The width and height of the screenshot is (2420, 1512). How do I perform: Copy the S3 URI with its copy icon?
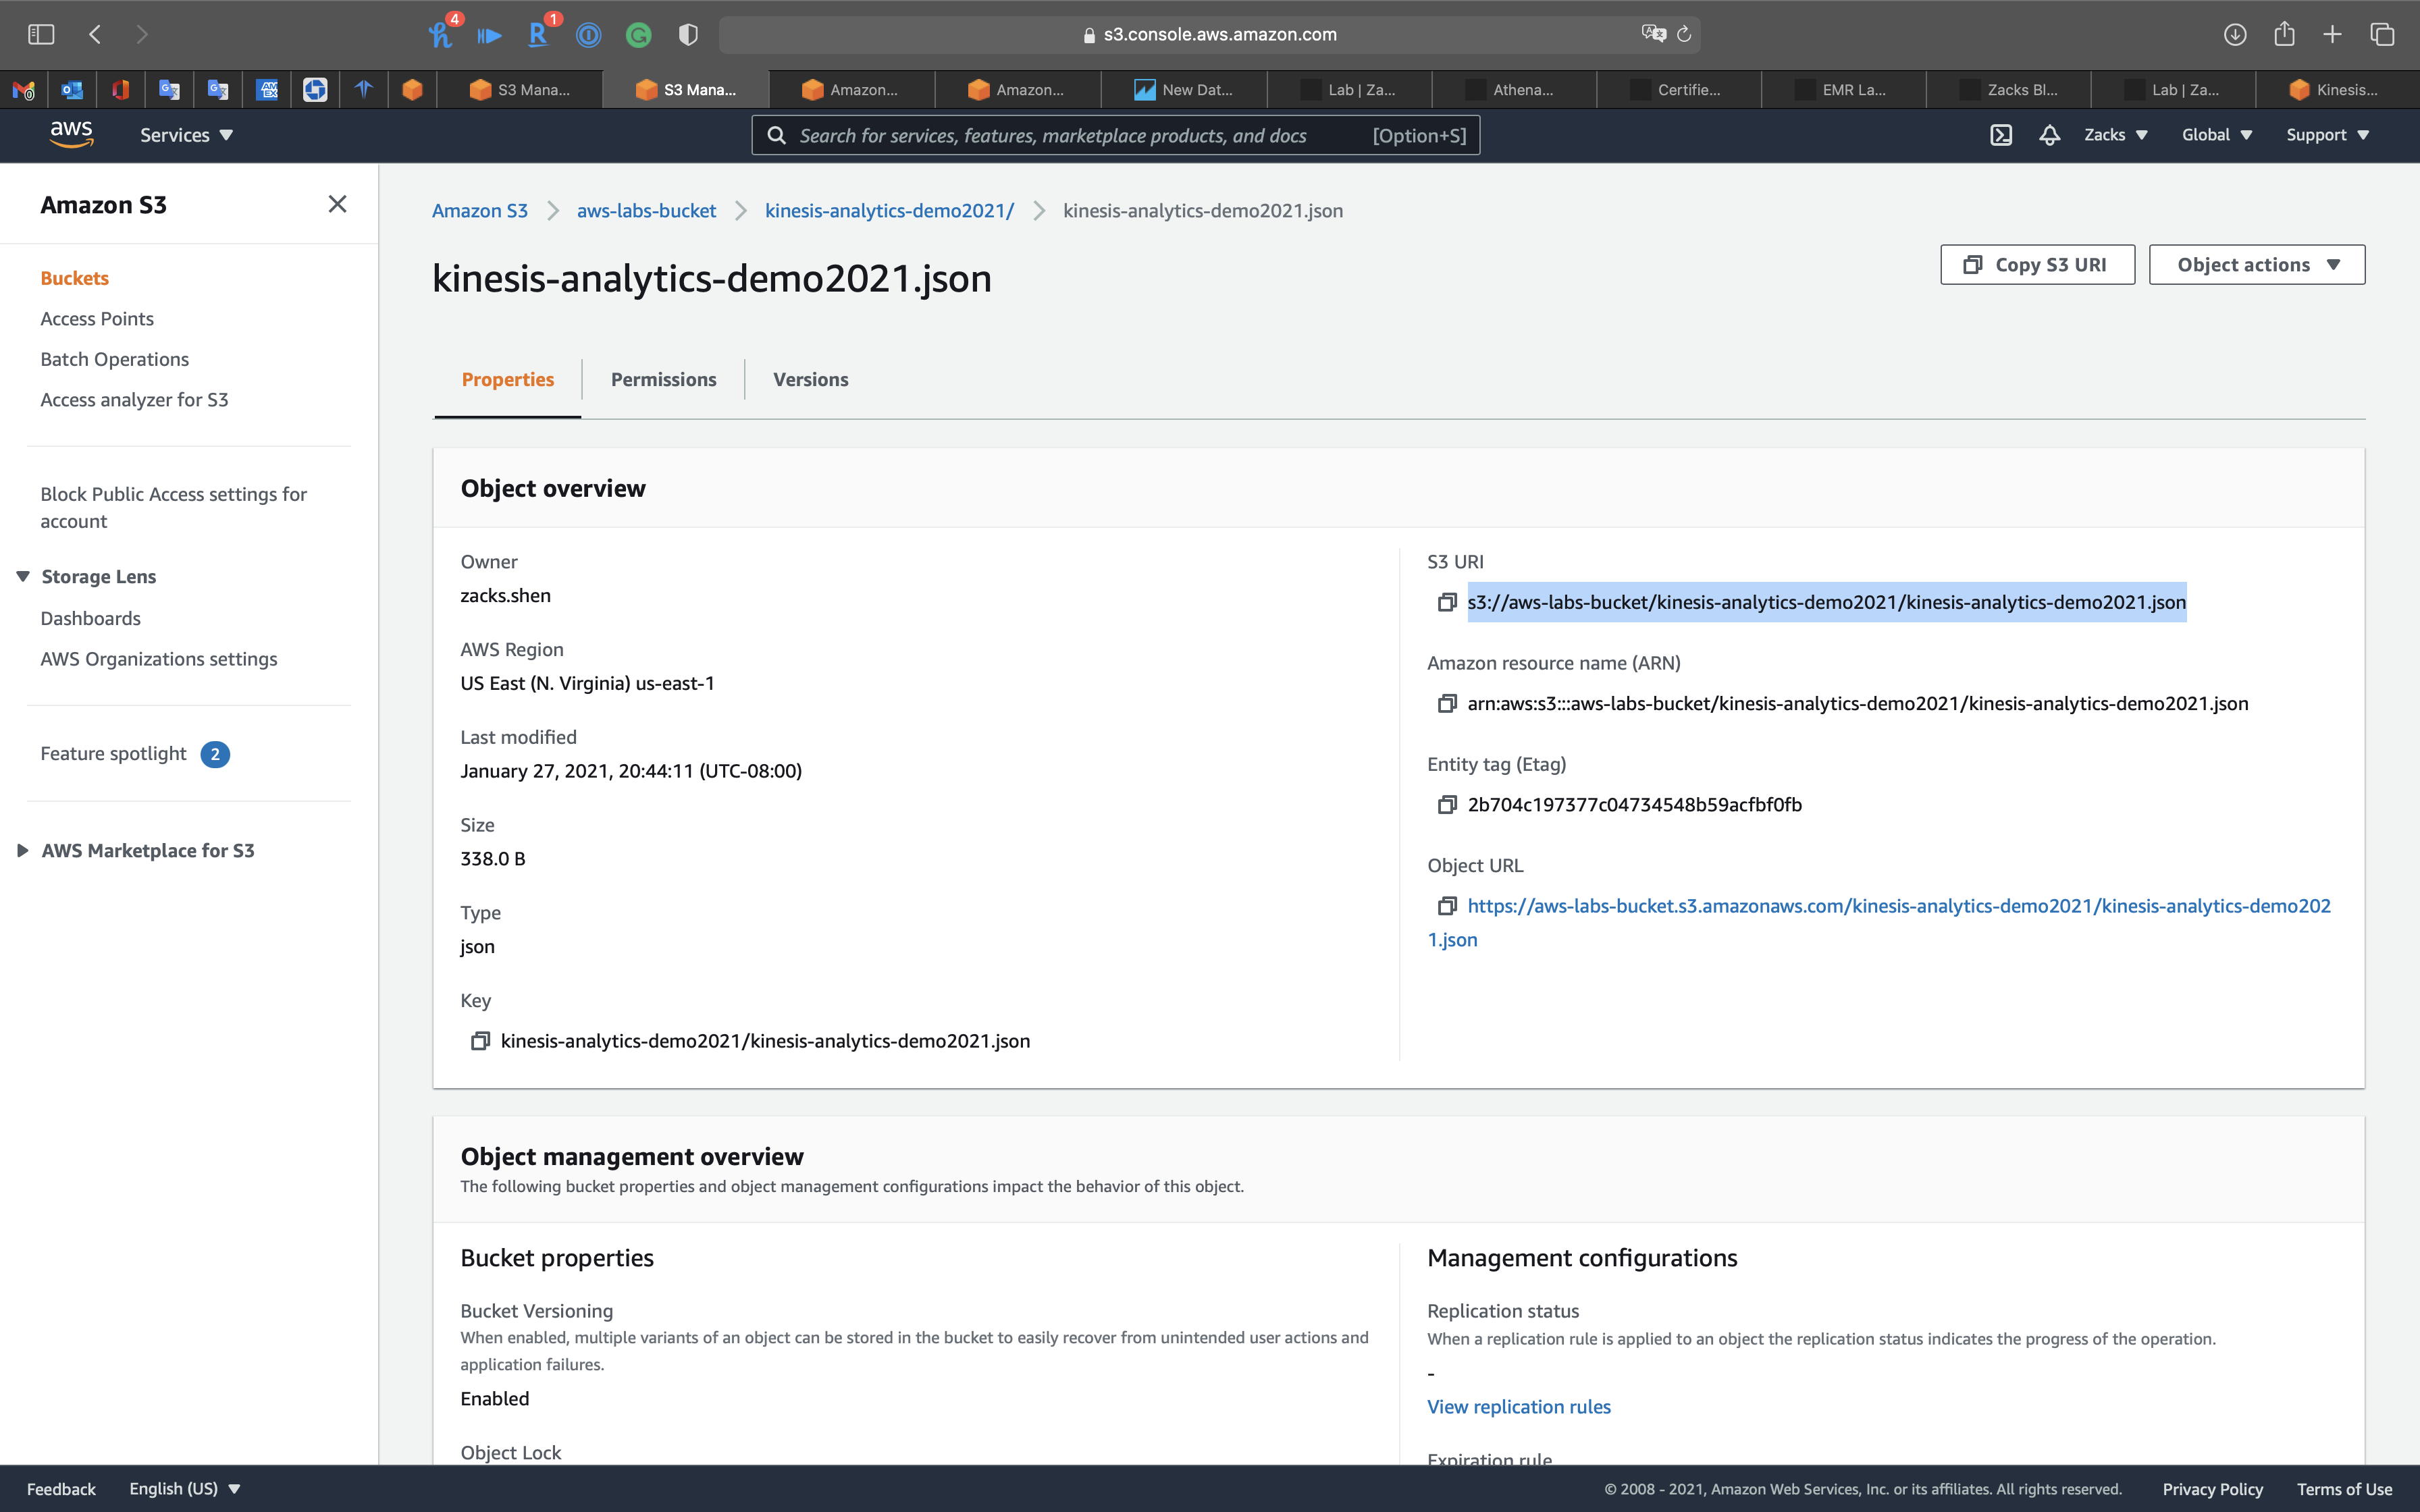1446,602
